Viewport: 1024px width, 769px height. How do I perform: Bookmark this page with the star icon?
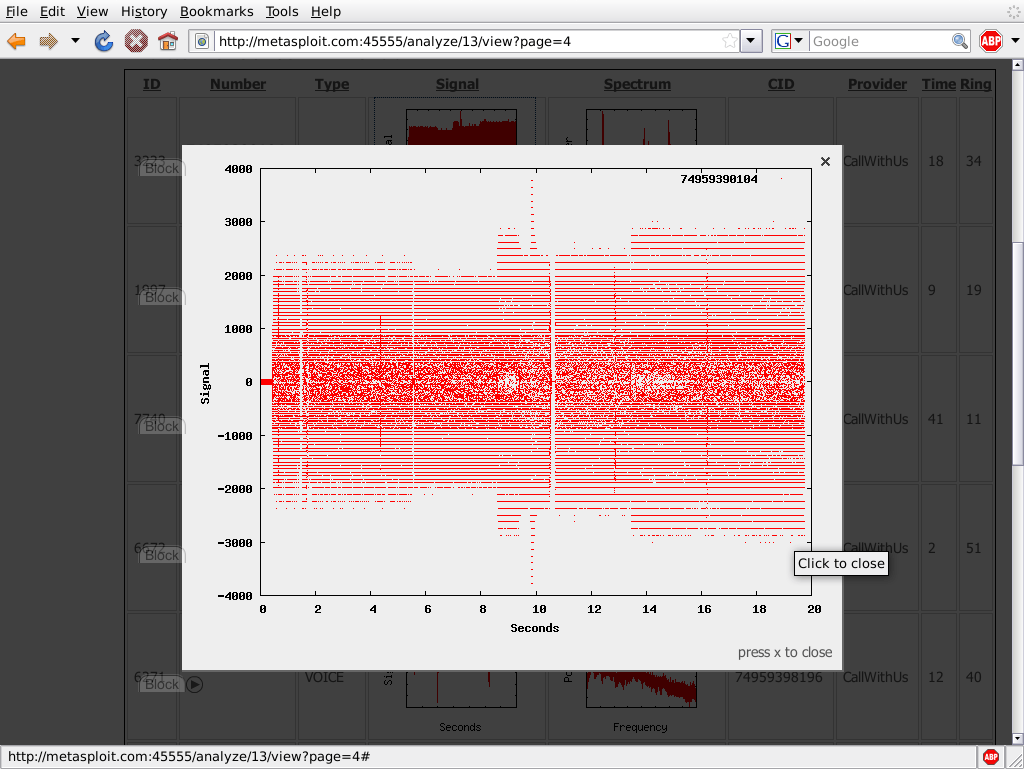(729, 41)
